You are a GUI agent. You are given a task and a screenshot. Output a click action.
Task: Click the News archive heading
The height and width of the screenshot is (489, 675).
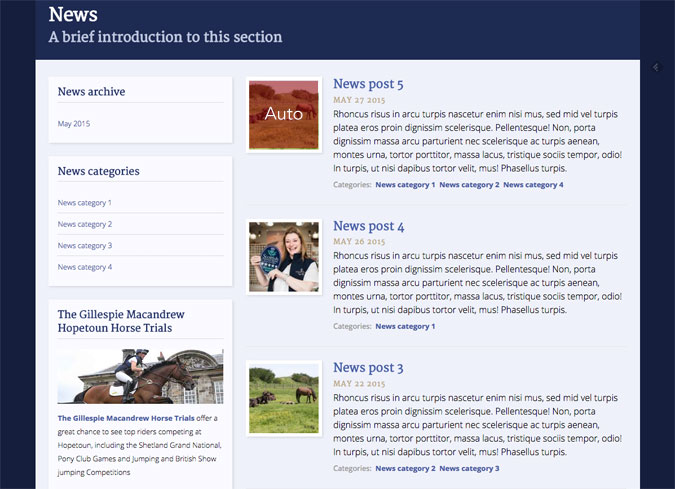tap(91, 91)
